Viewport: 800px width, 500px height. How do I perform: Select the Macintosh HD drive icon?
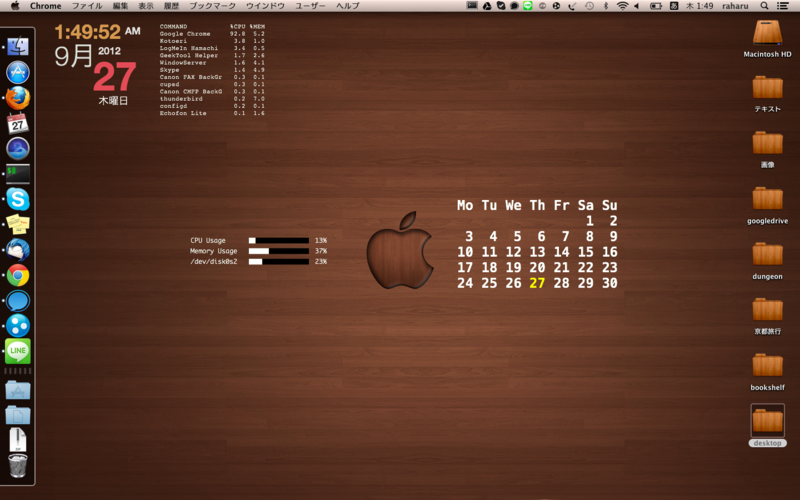click(x=767, y=33)
